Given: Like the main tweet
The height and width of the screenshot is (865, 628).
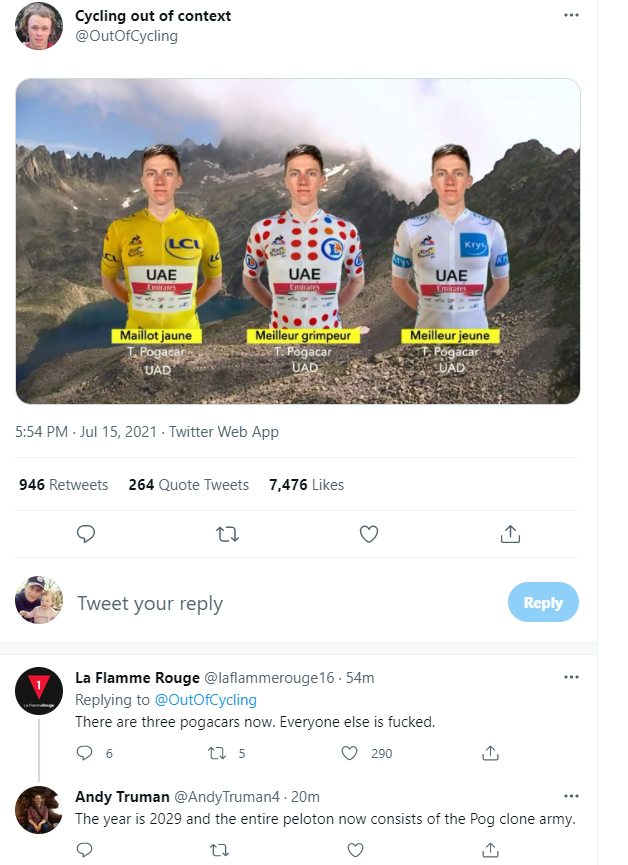Looking at the screenshot, I should (x=368, y=534).
